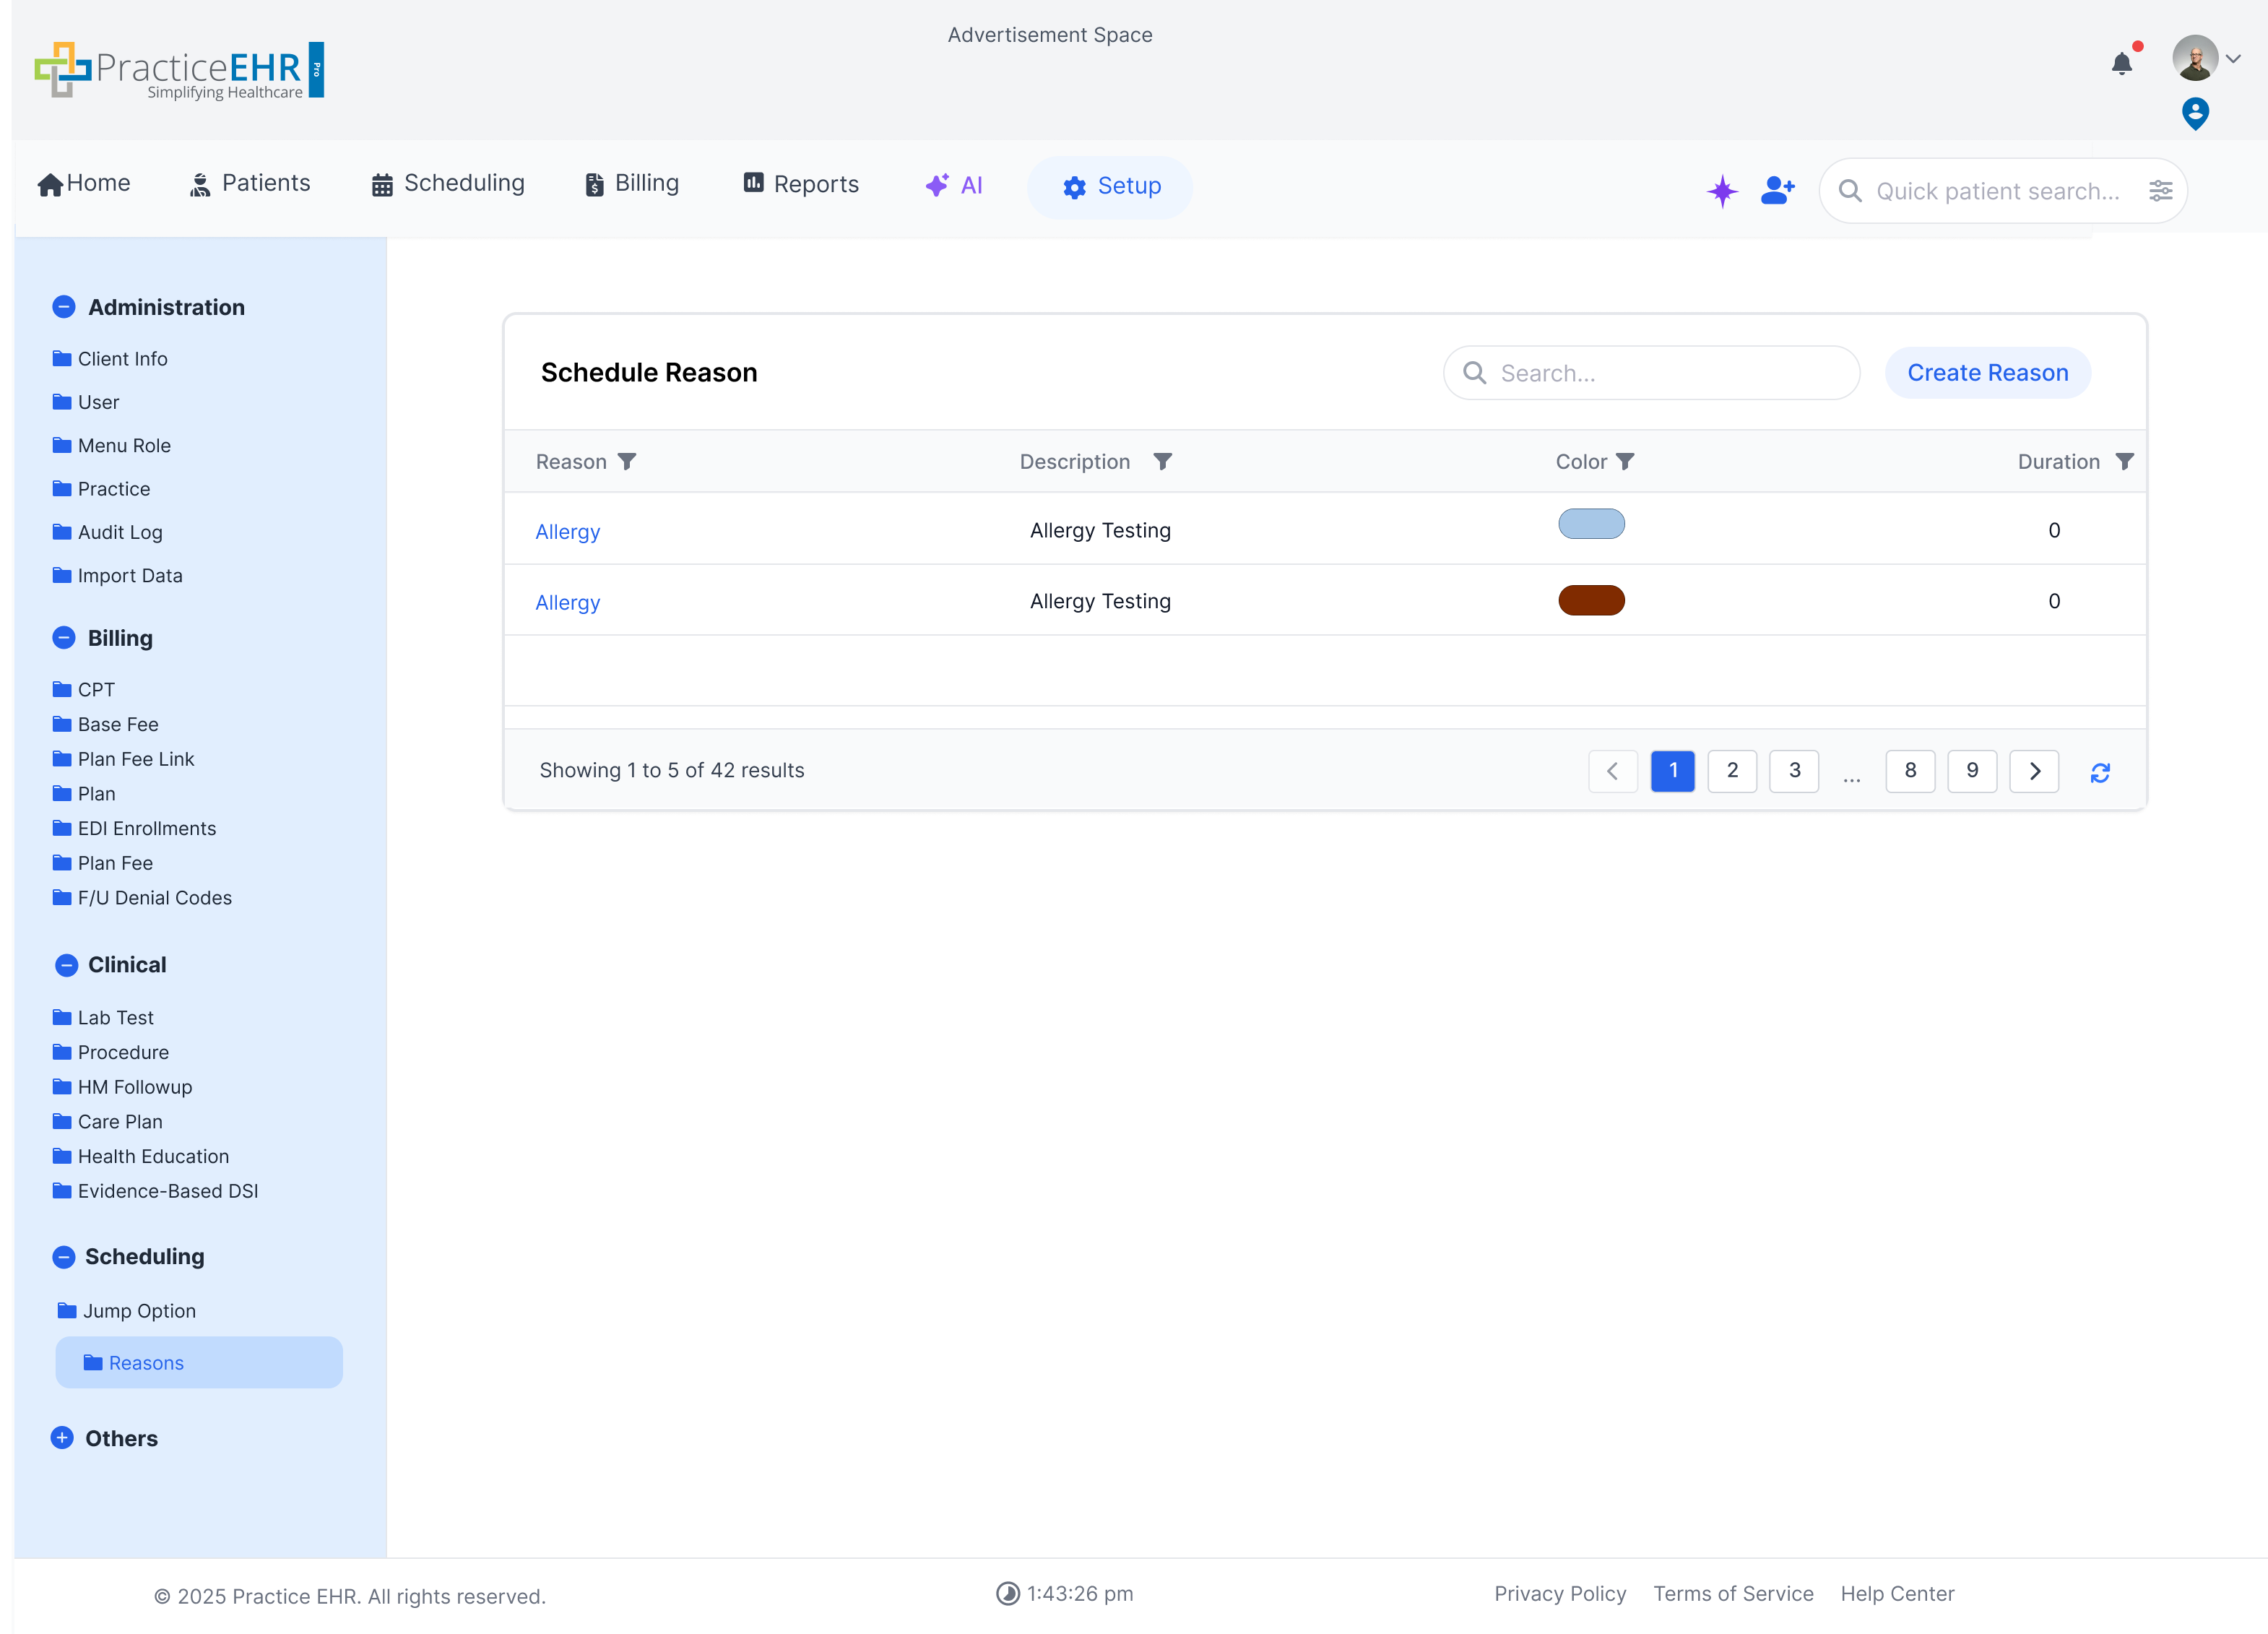Screen dimensions: 2268x1634
Task: Click the brown Allergy color swatch
Action: 1591,600
